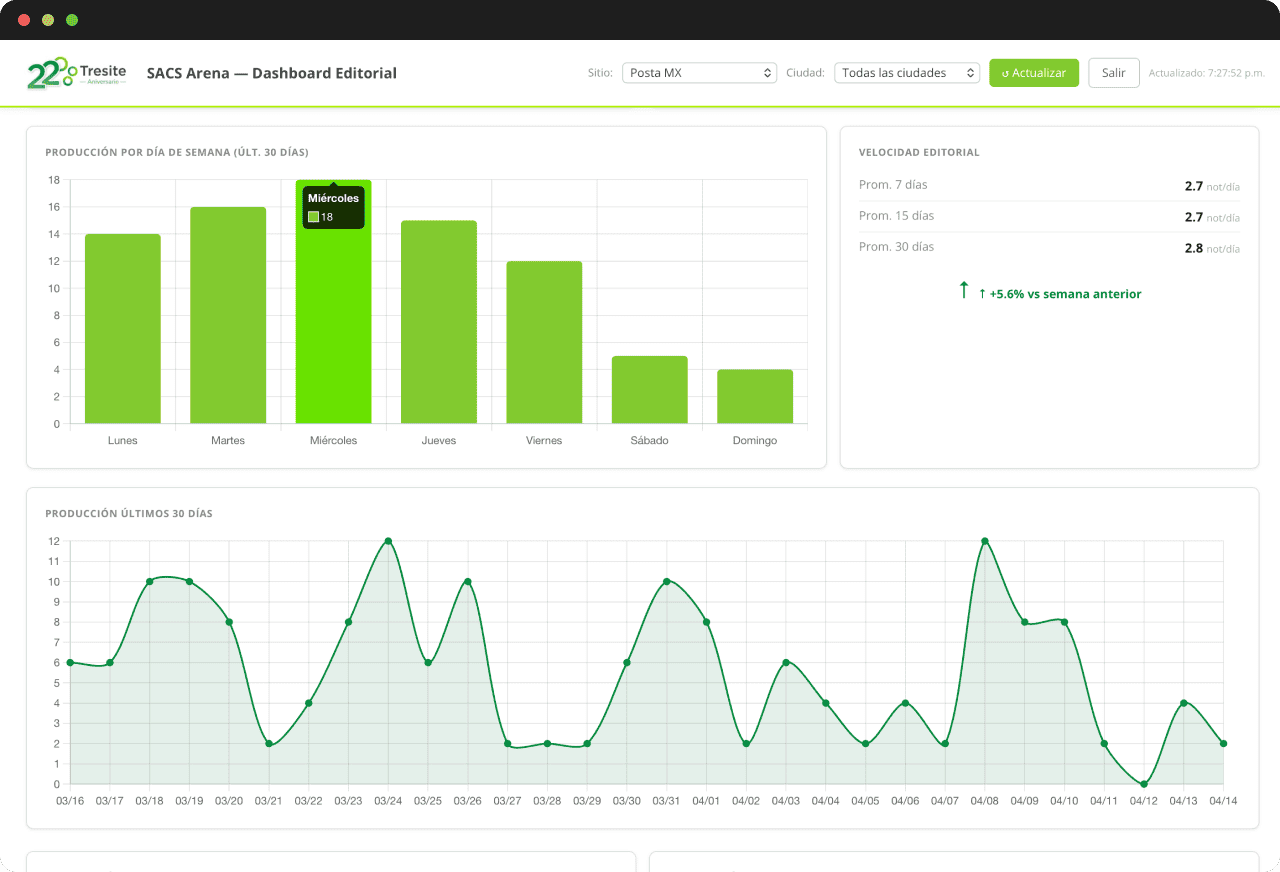Open the Sitio dropdown showing Posta MX
This screenshot has height=872, width=1280.
coord(699,73)
